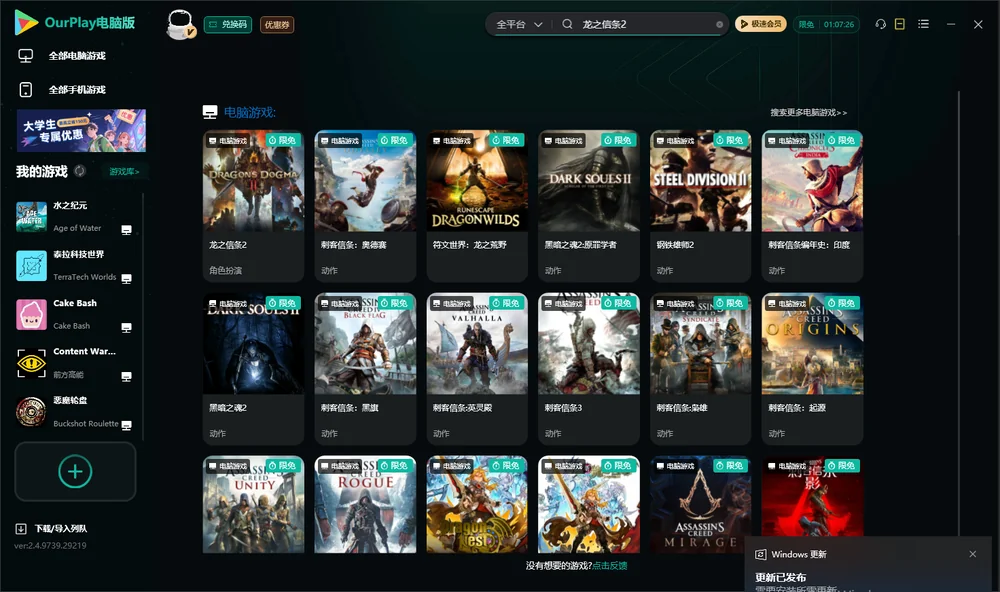This screenshot has height=592, width=1000.
Task: Open the user avatar profile
Action: coord(180,24)
